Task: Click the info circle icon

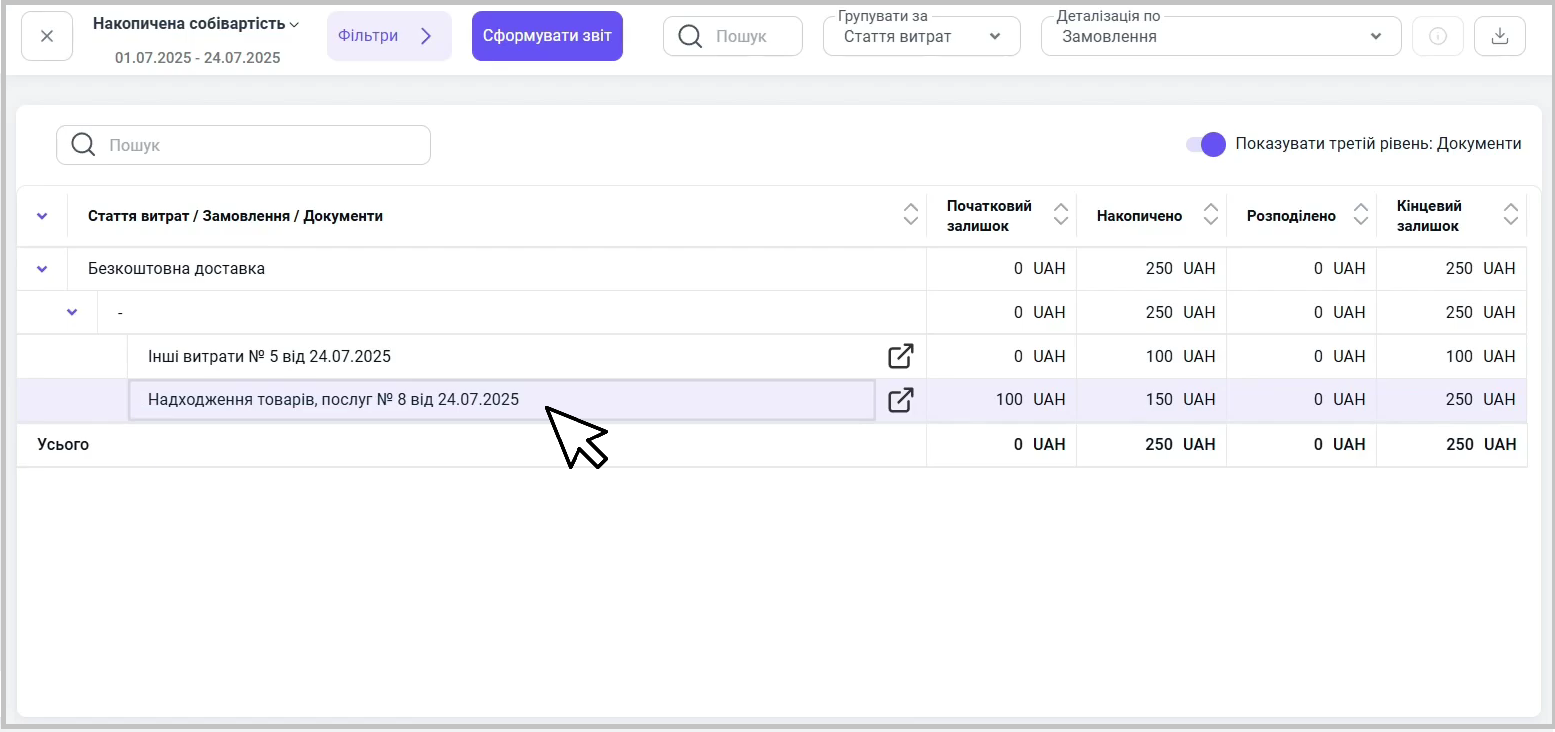Action: [1438, 37]
